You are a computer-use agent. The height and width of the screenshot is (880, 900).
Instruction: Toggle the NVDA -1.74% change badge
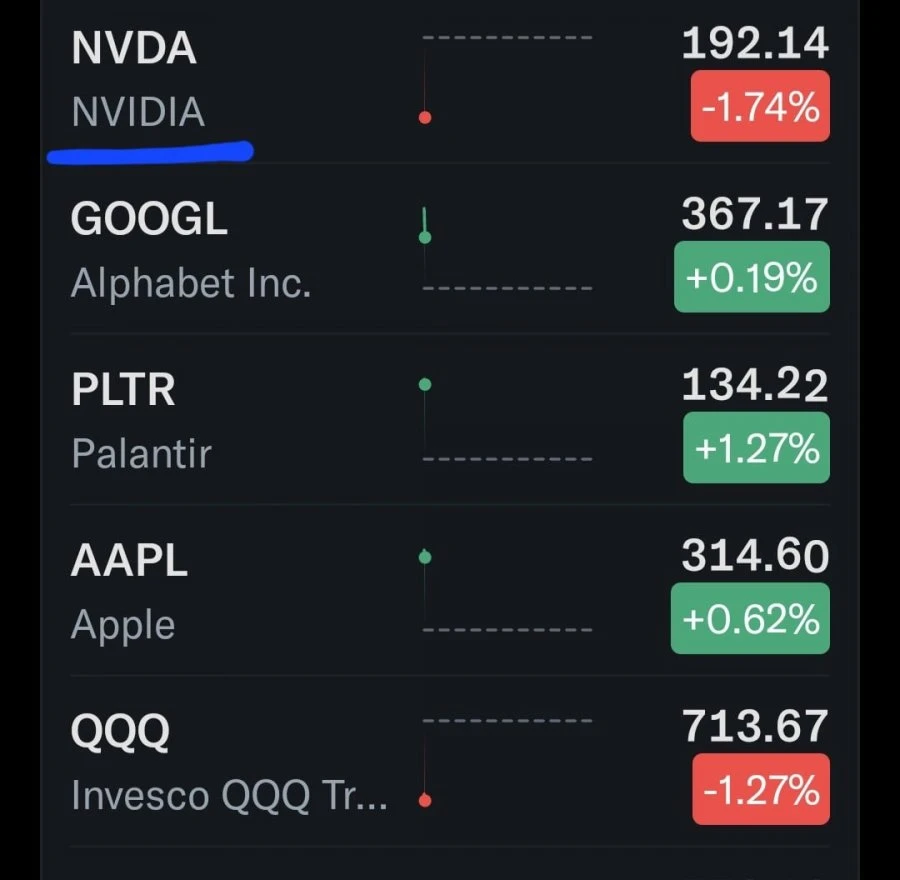coord(760,106)
